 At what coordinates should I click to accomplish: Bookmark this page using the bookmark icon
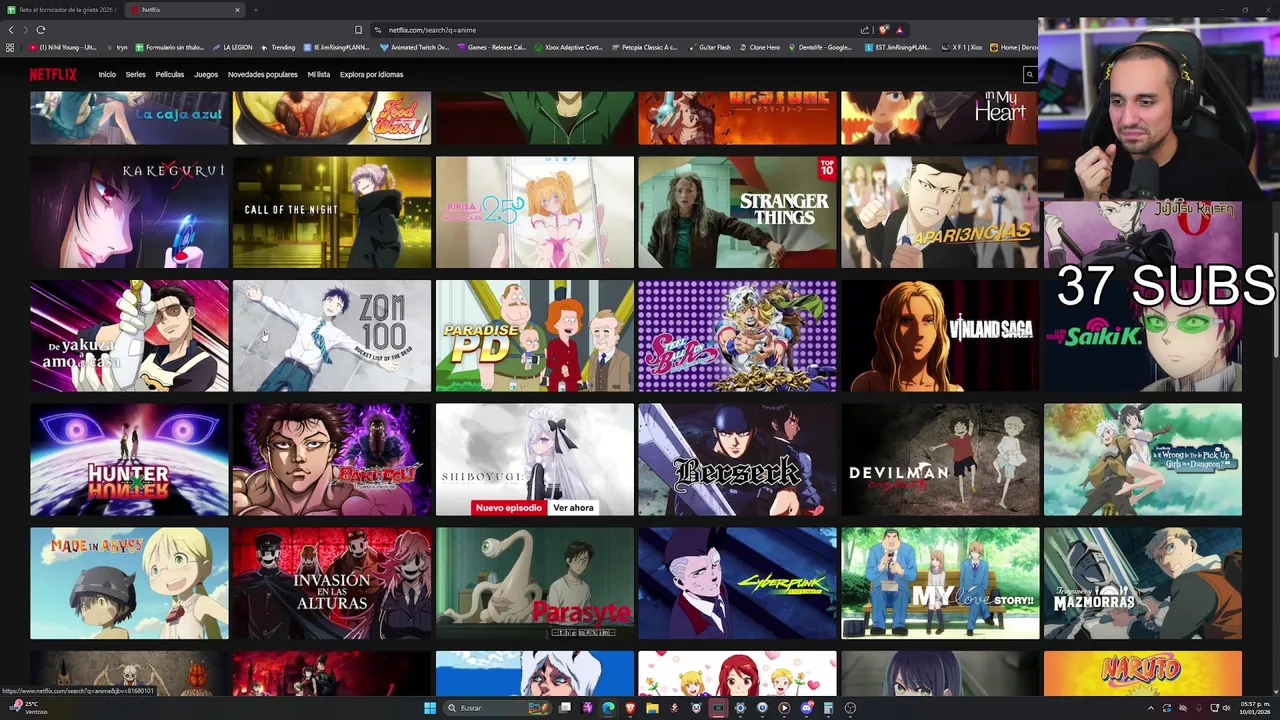[x=358, y=30]
